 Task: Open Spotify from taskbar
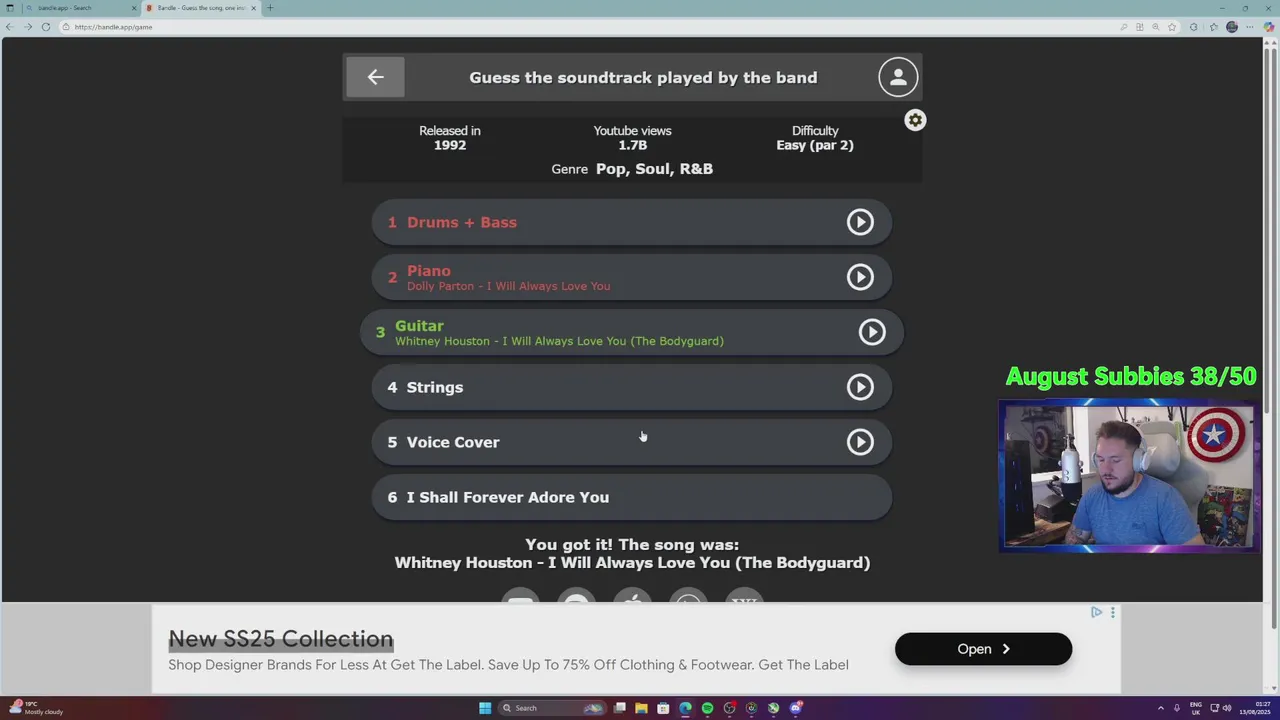pyautogui.click(x=707, y=708)
